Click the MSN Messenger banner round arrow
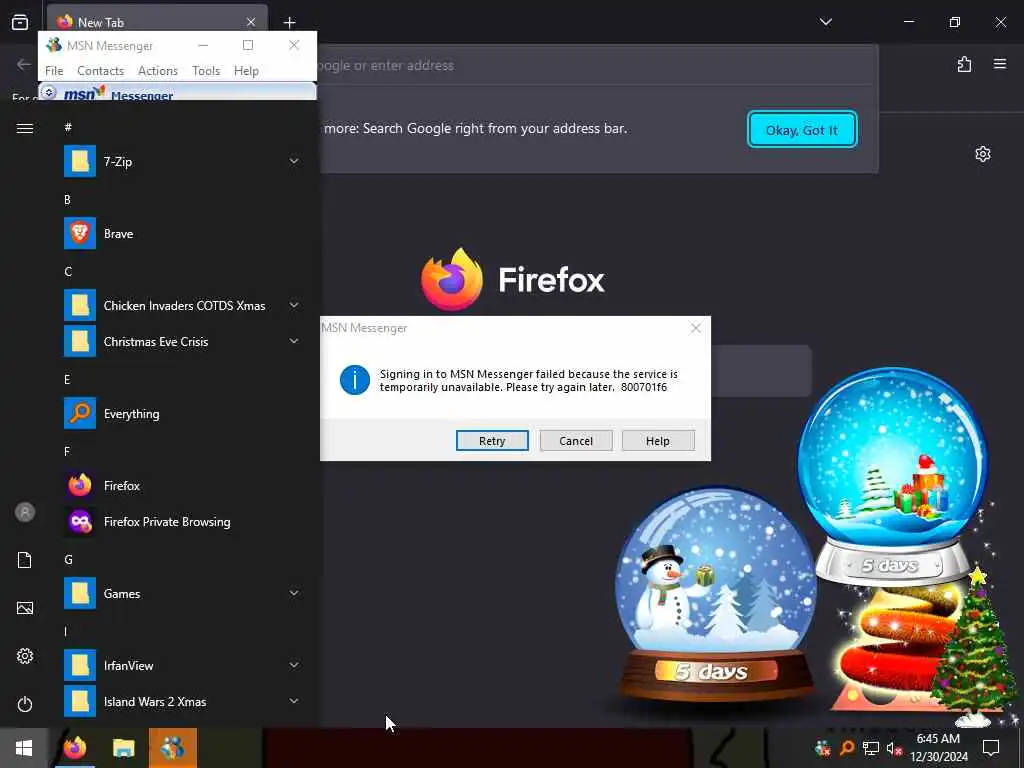Image resolution: width=1024 pixels, height=768 pixels. pos(49,92)
